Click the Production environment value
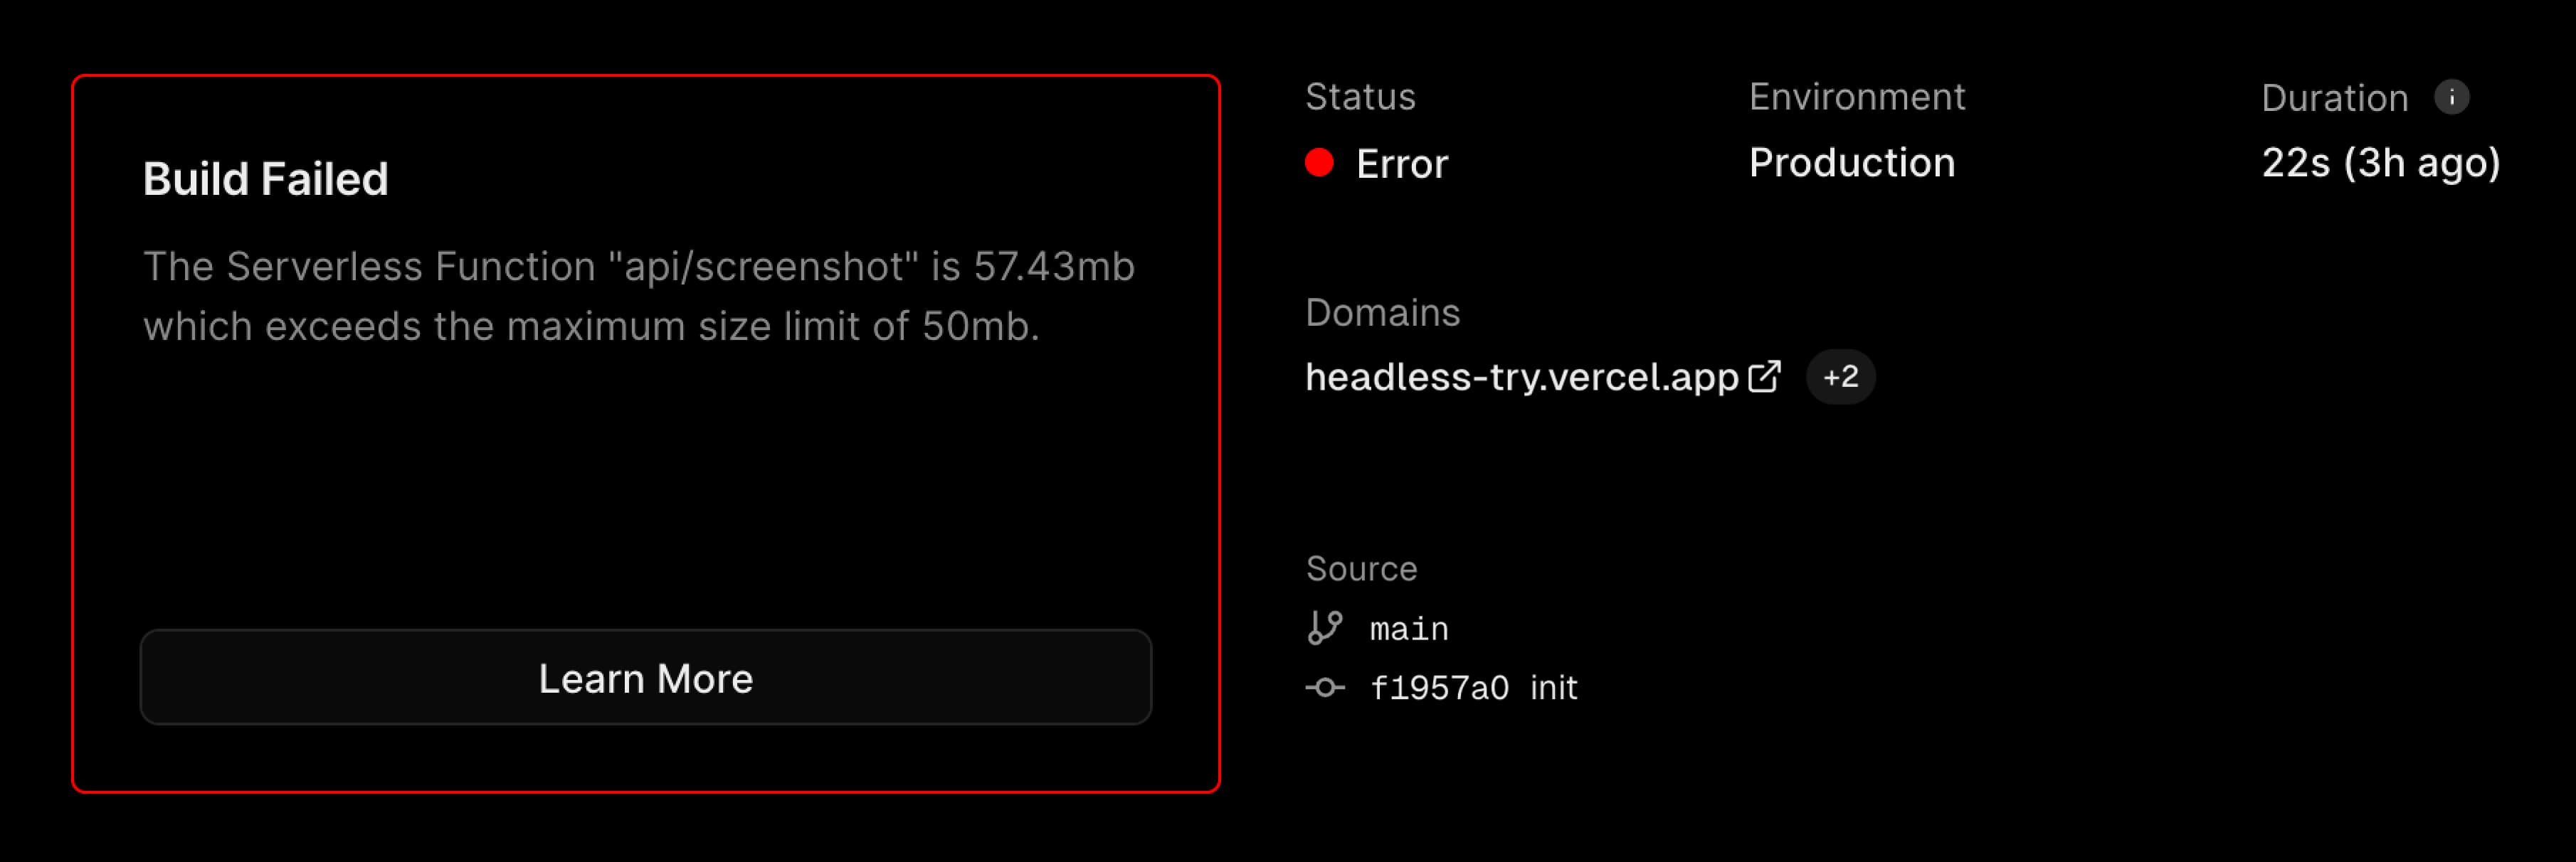 click(1852, 163)
